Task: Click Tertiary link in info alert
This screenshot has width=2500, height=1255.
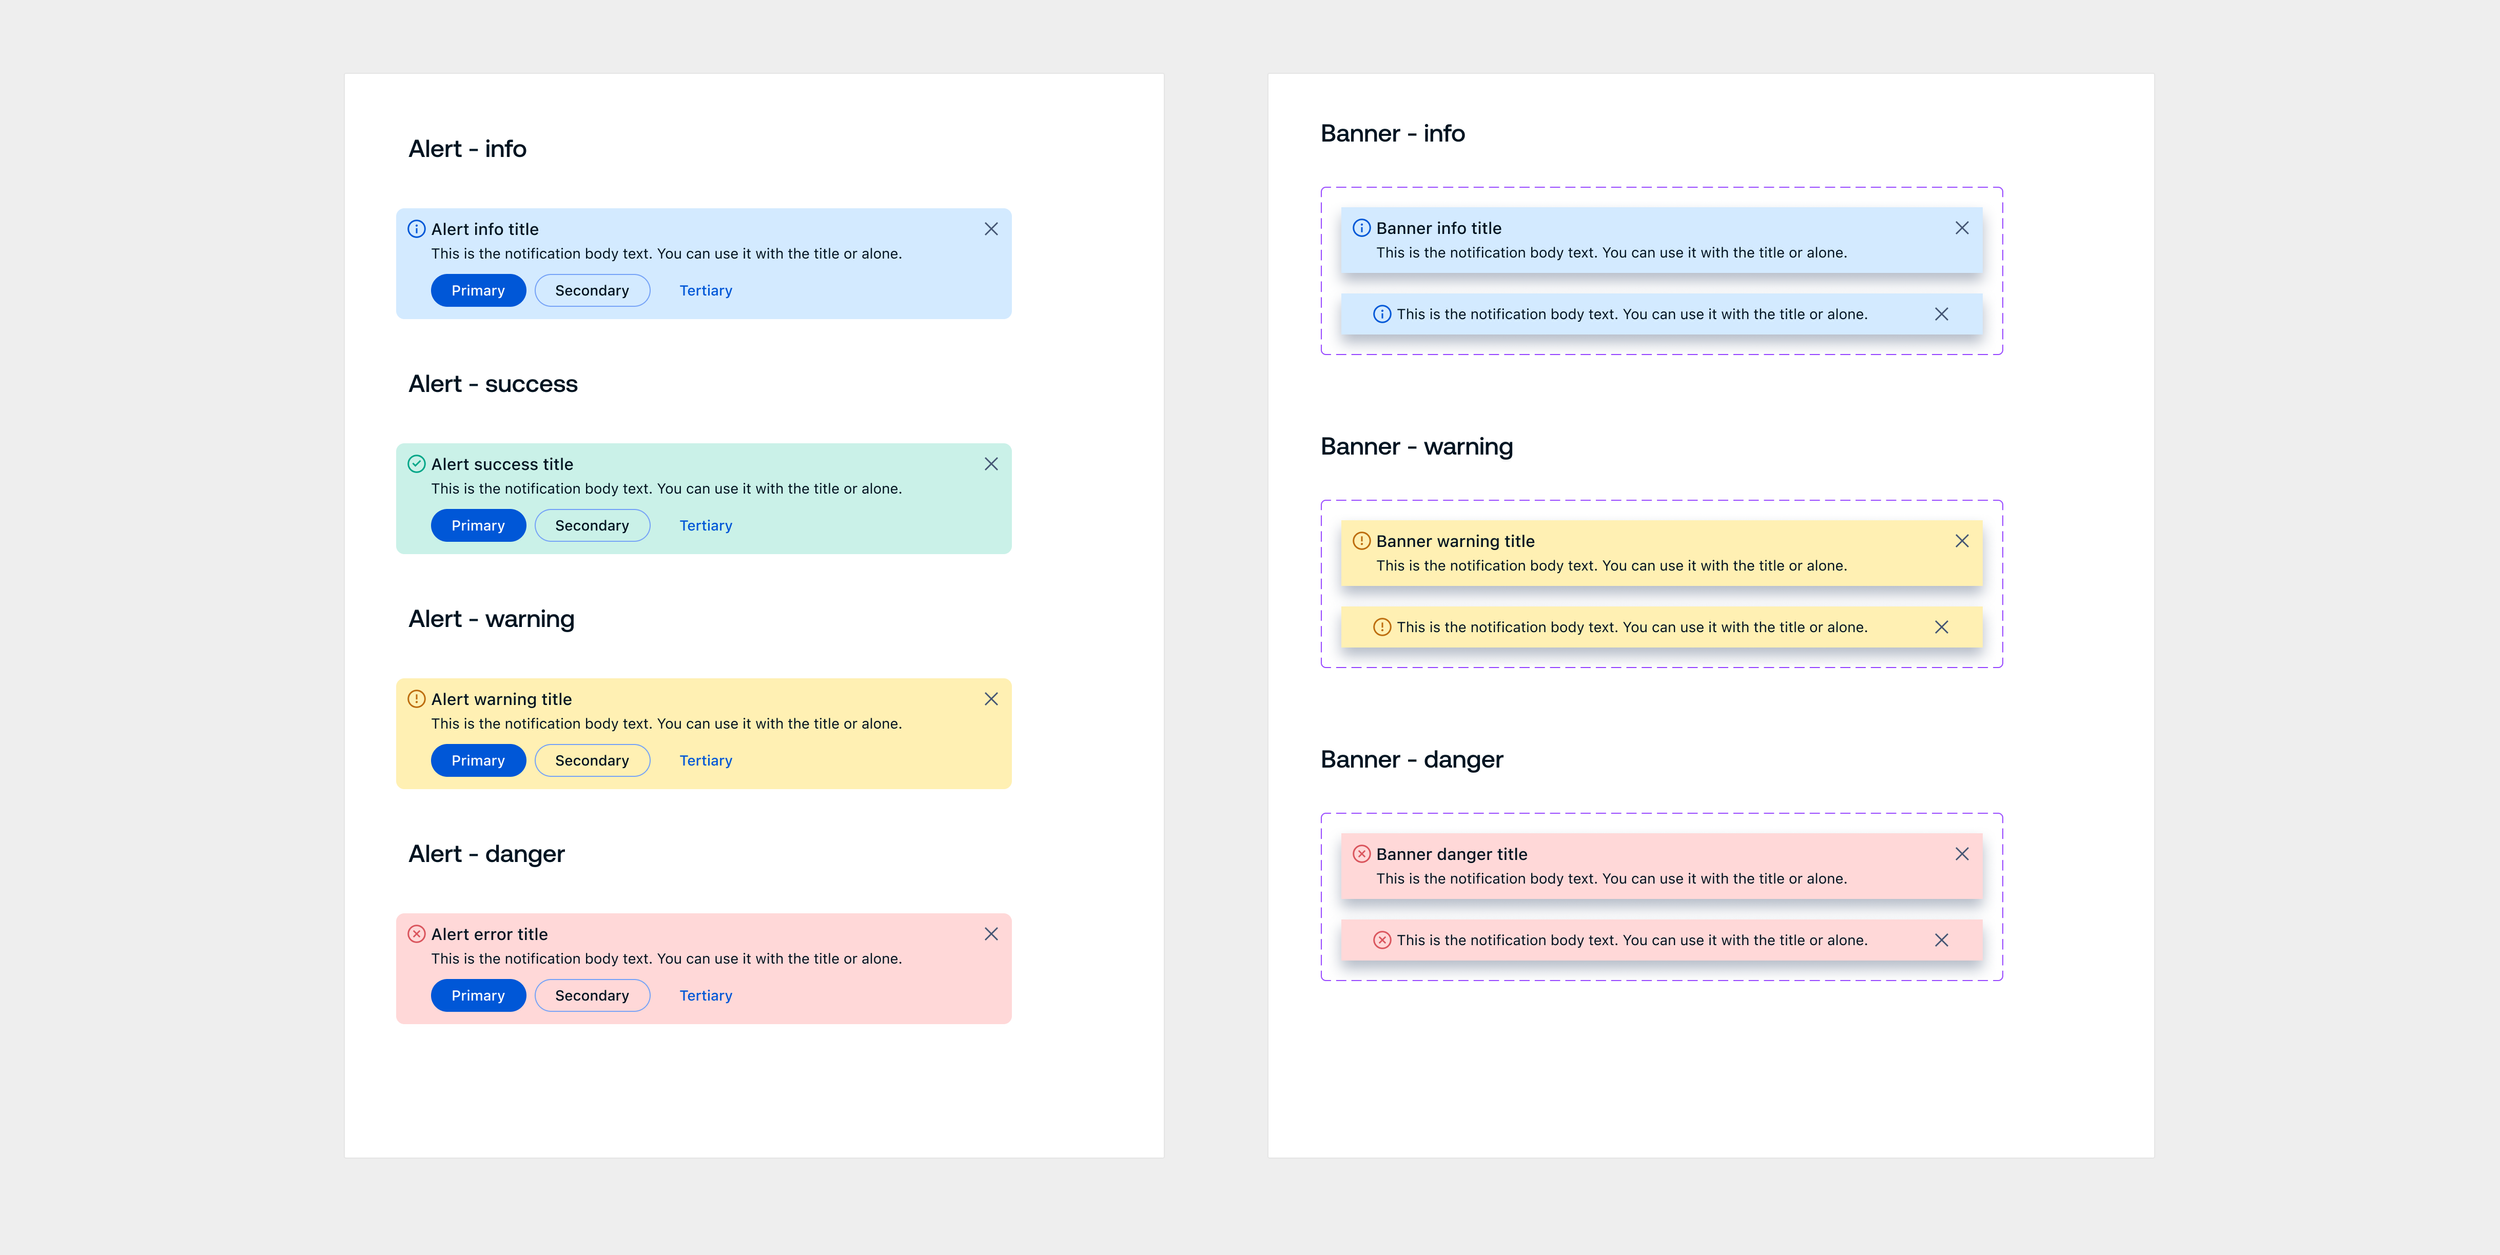Action: tap(705, 291)
